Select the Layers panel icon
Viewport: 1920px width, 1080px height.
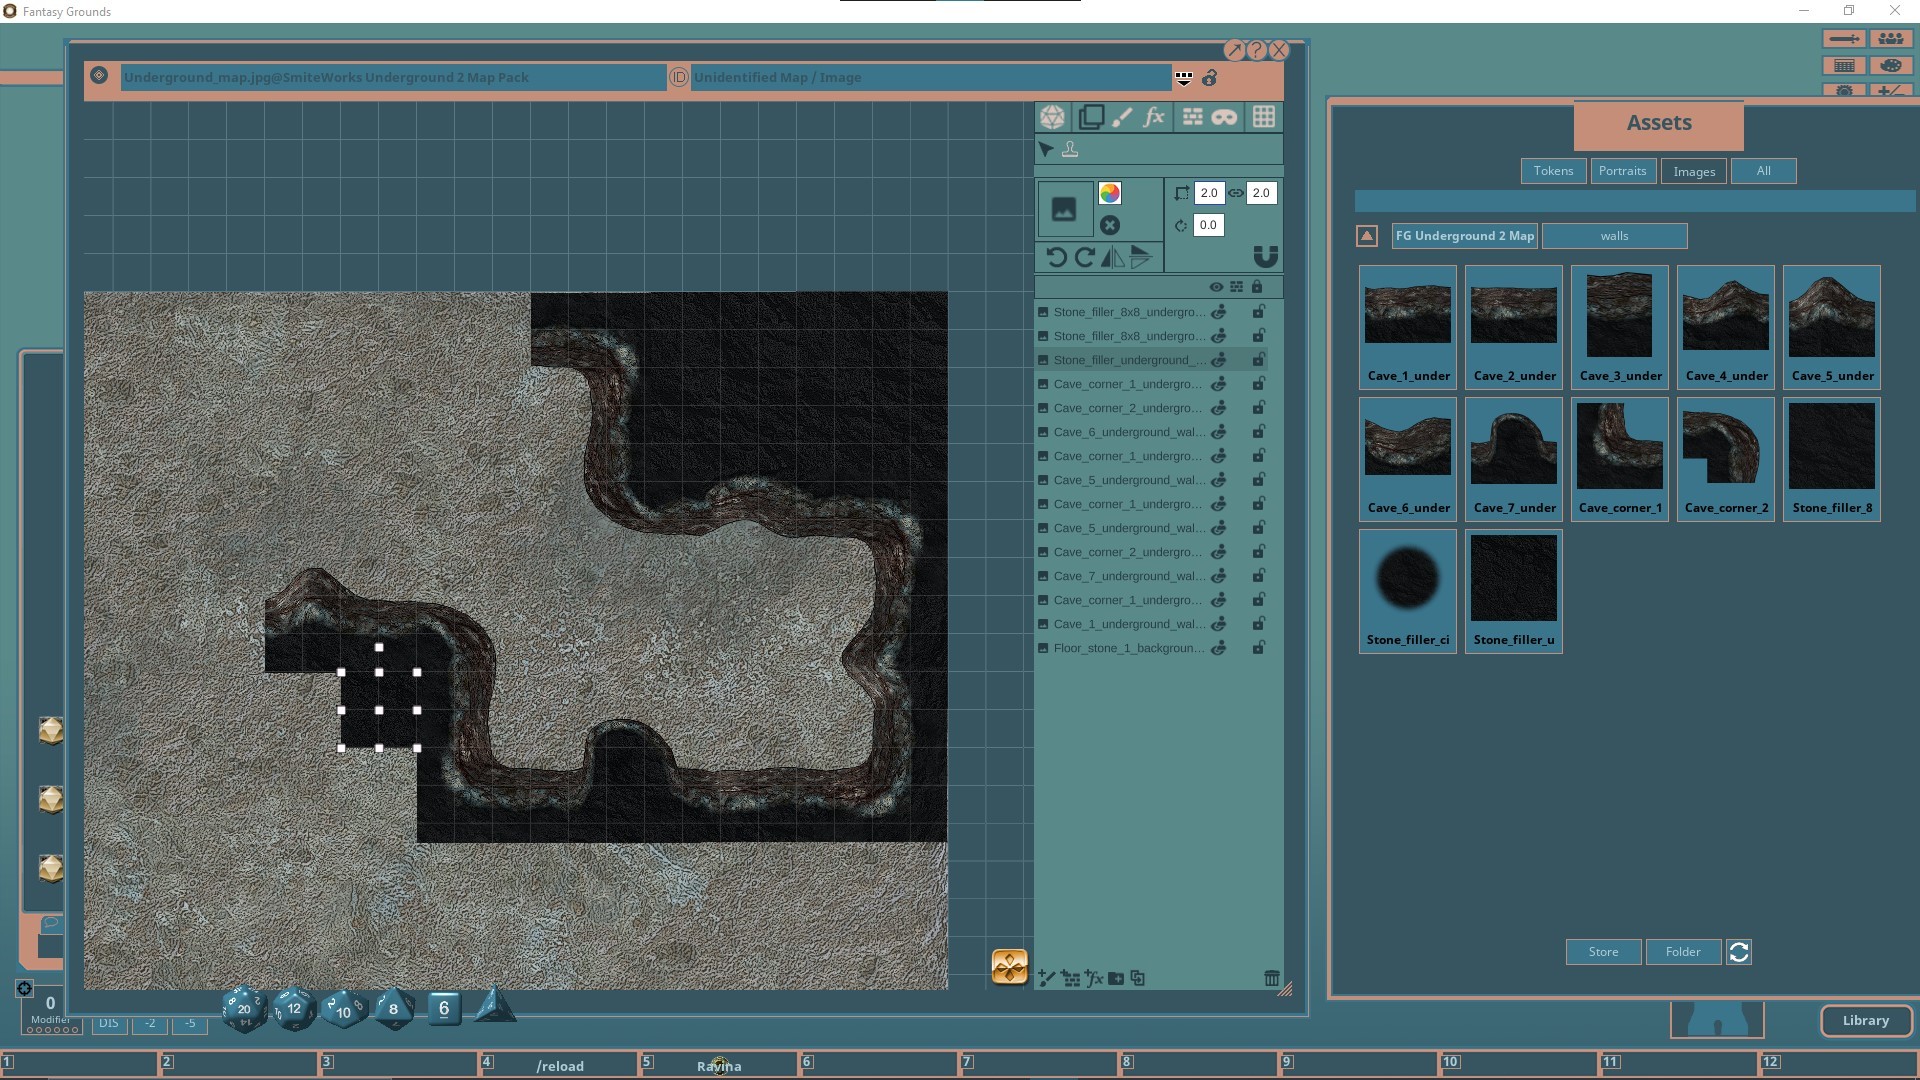click(1090, 117)
